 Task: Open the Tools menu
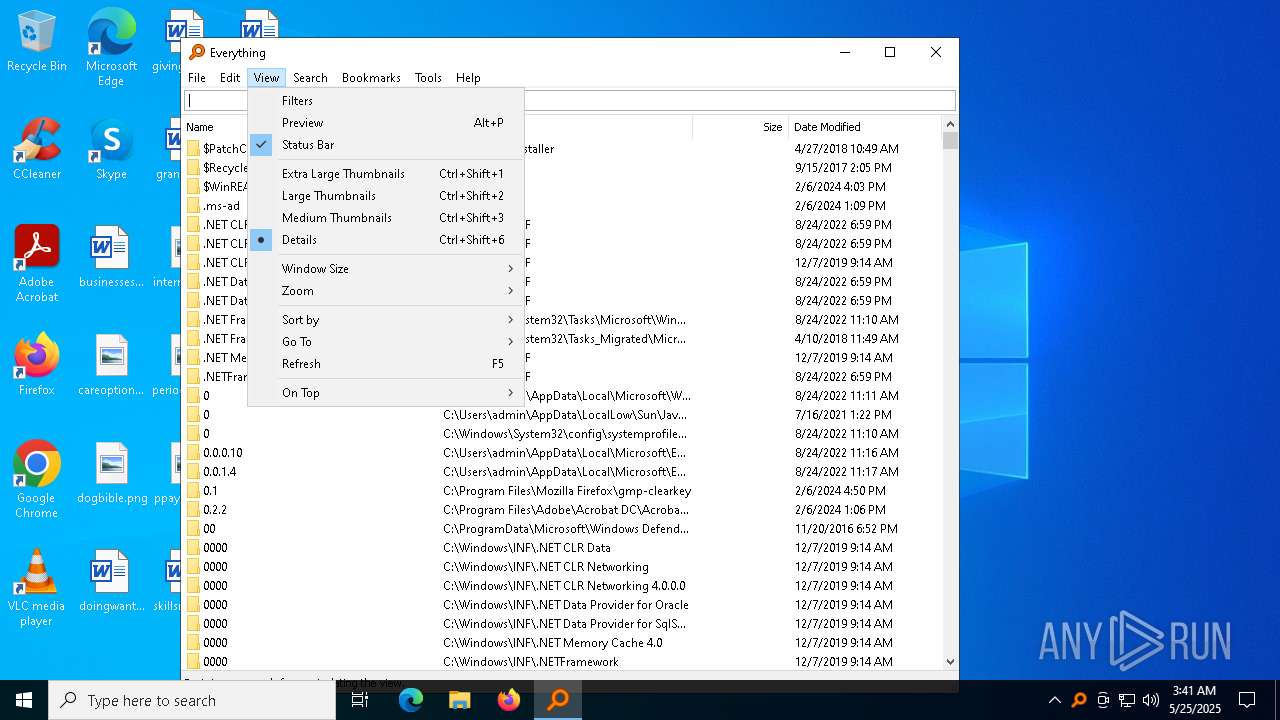coord(428,78)
